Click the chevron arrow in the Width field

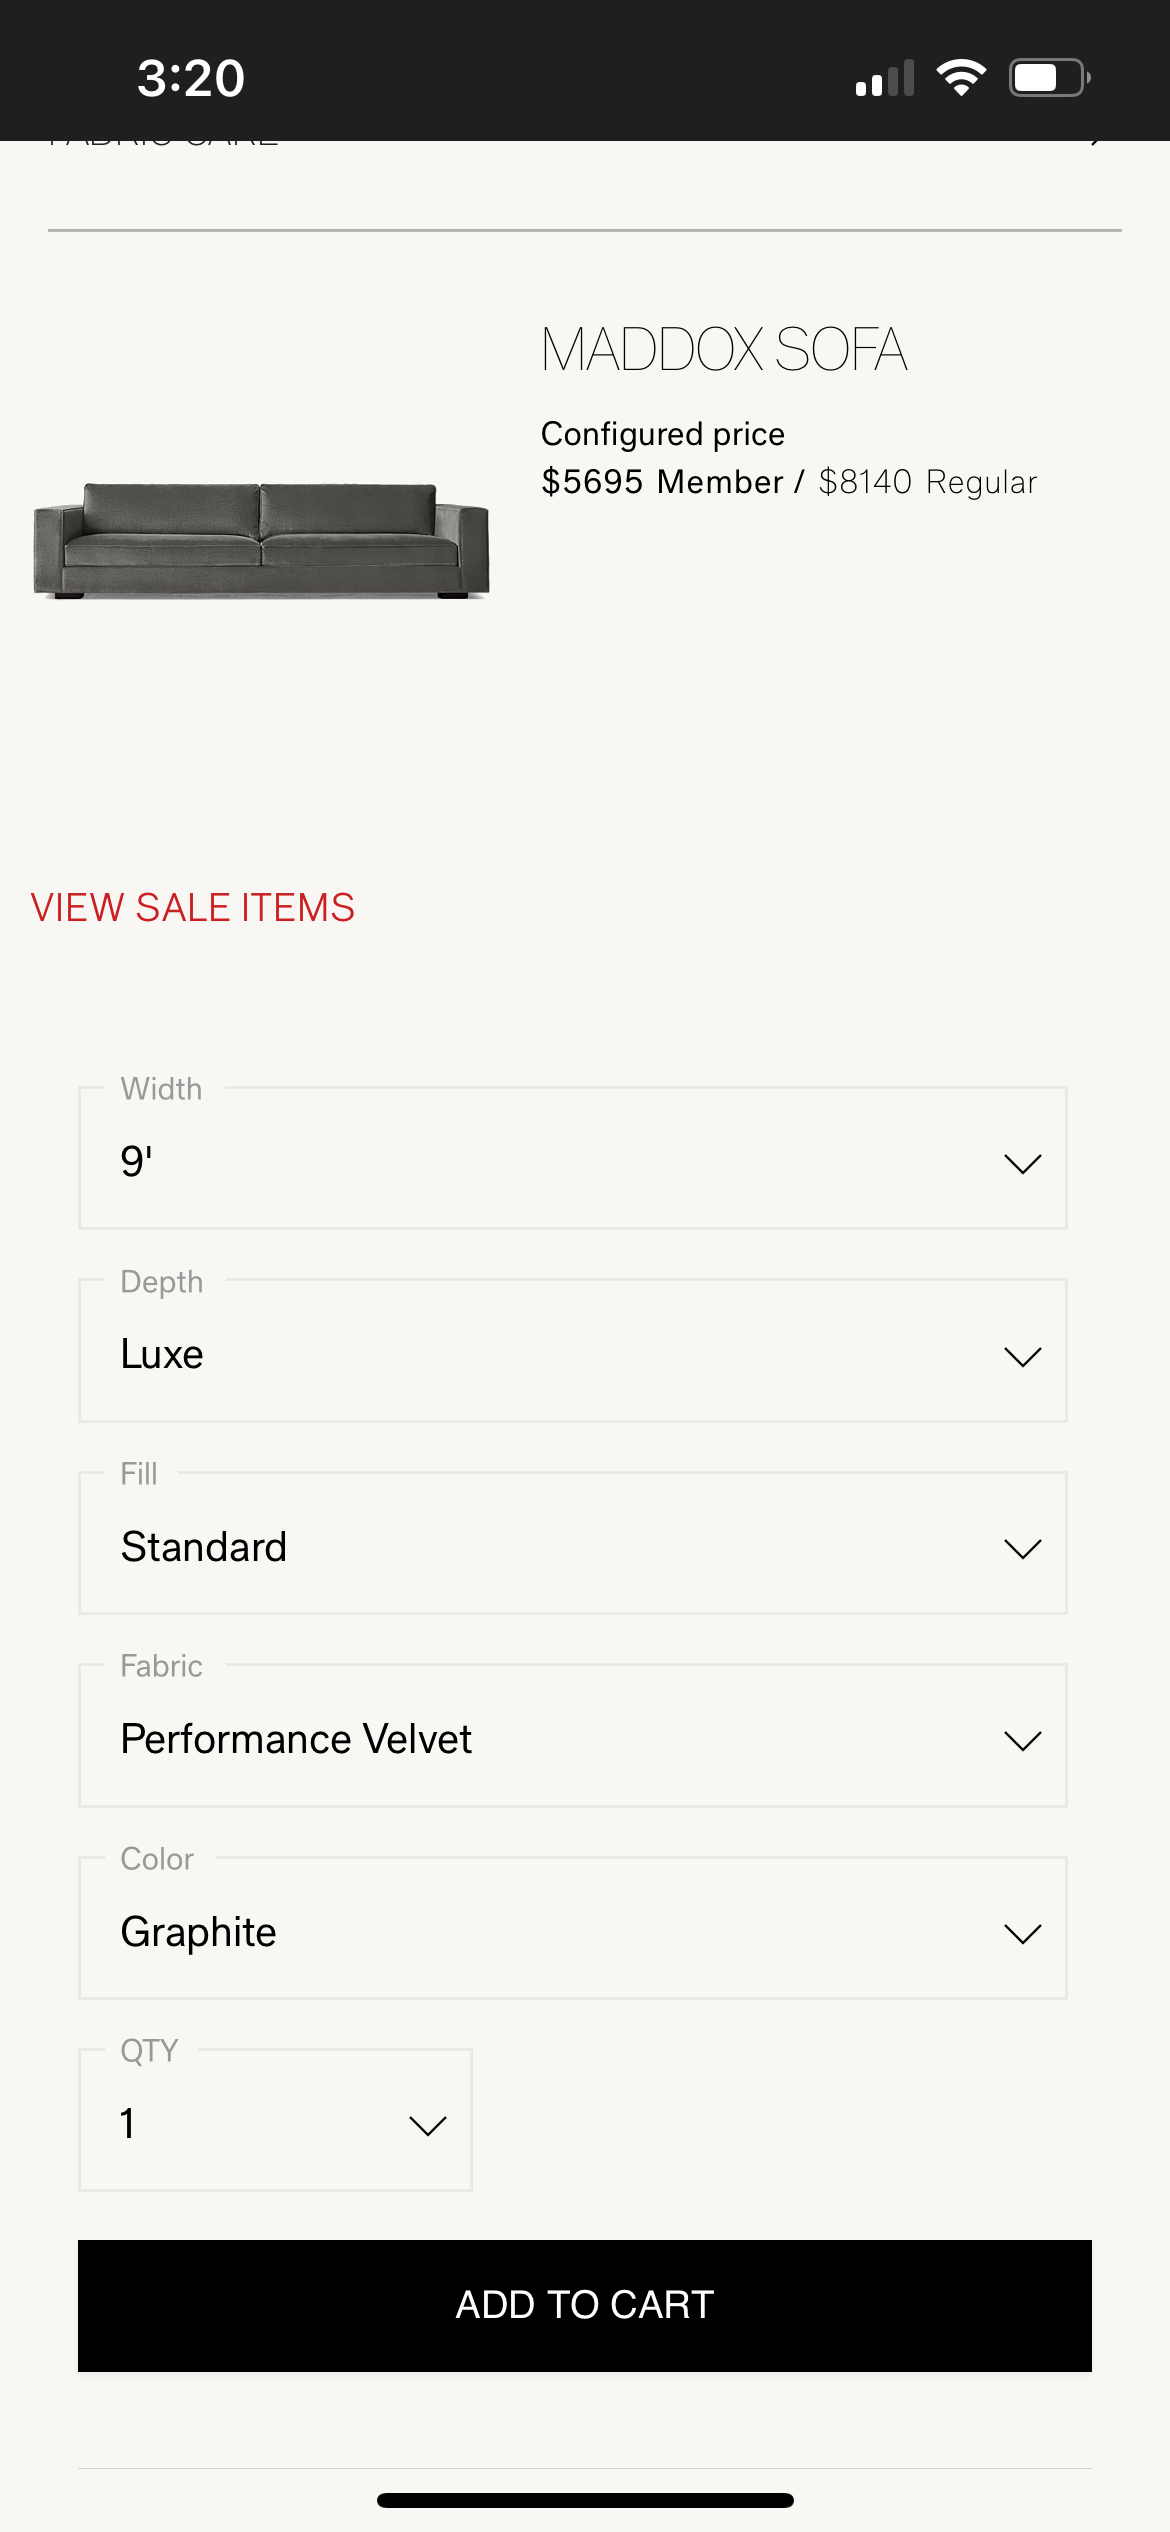(x=1022, y=1164)
